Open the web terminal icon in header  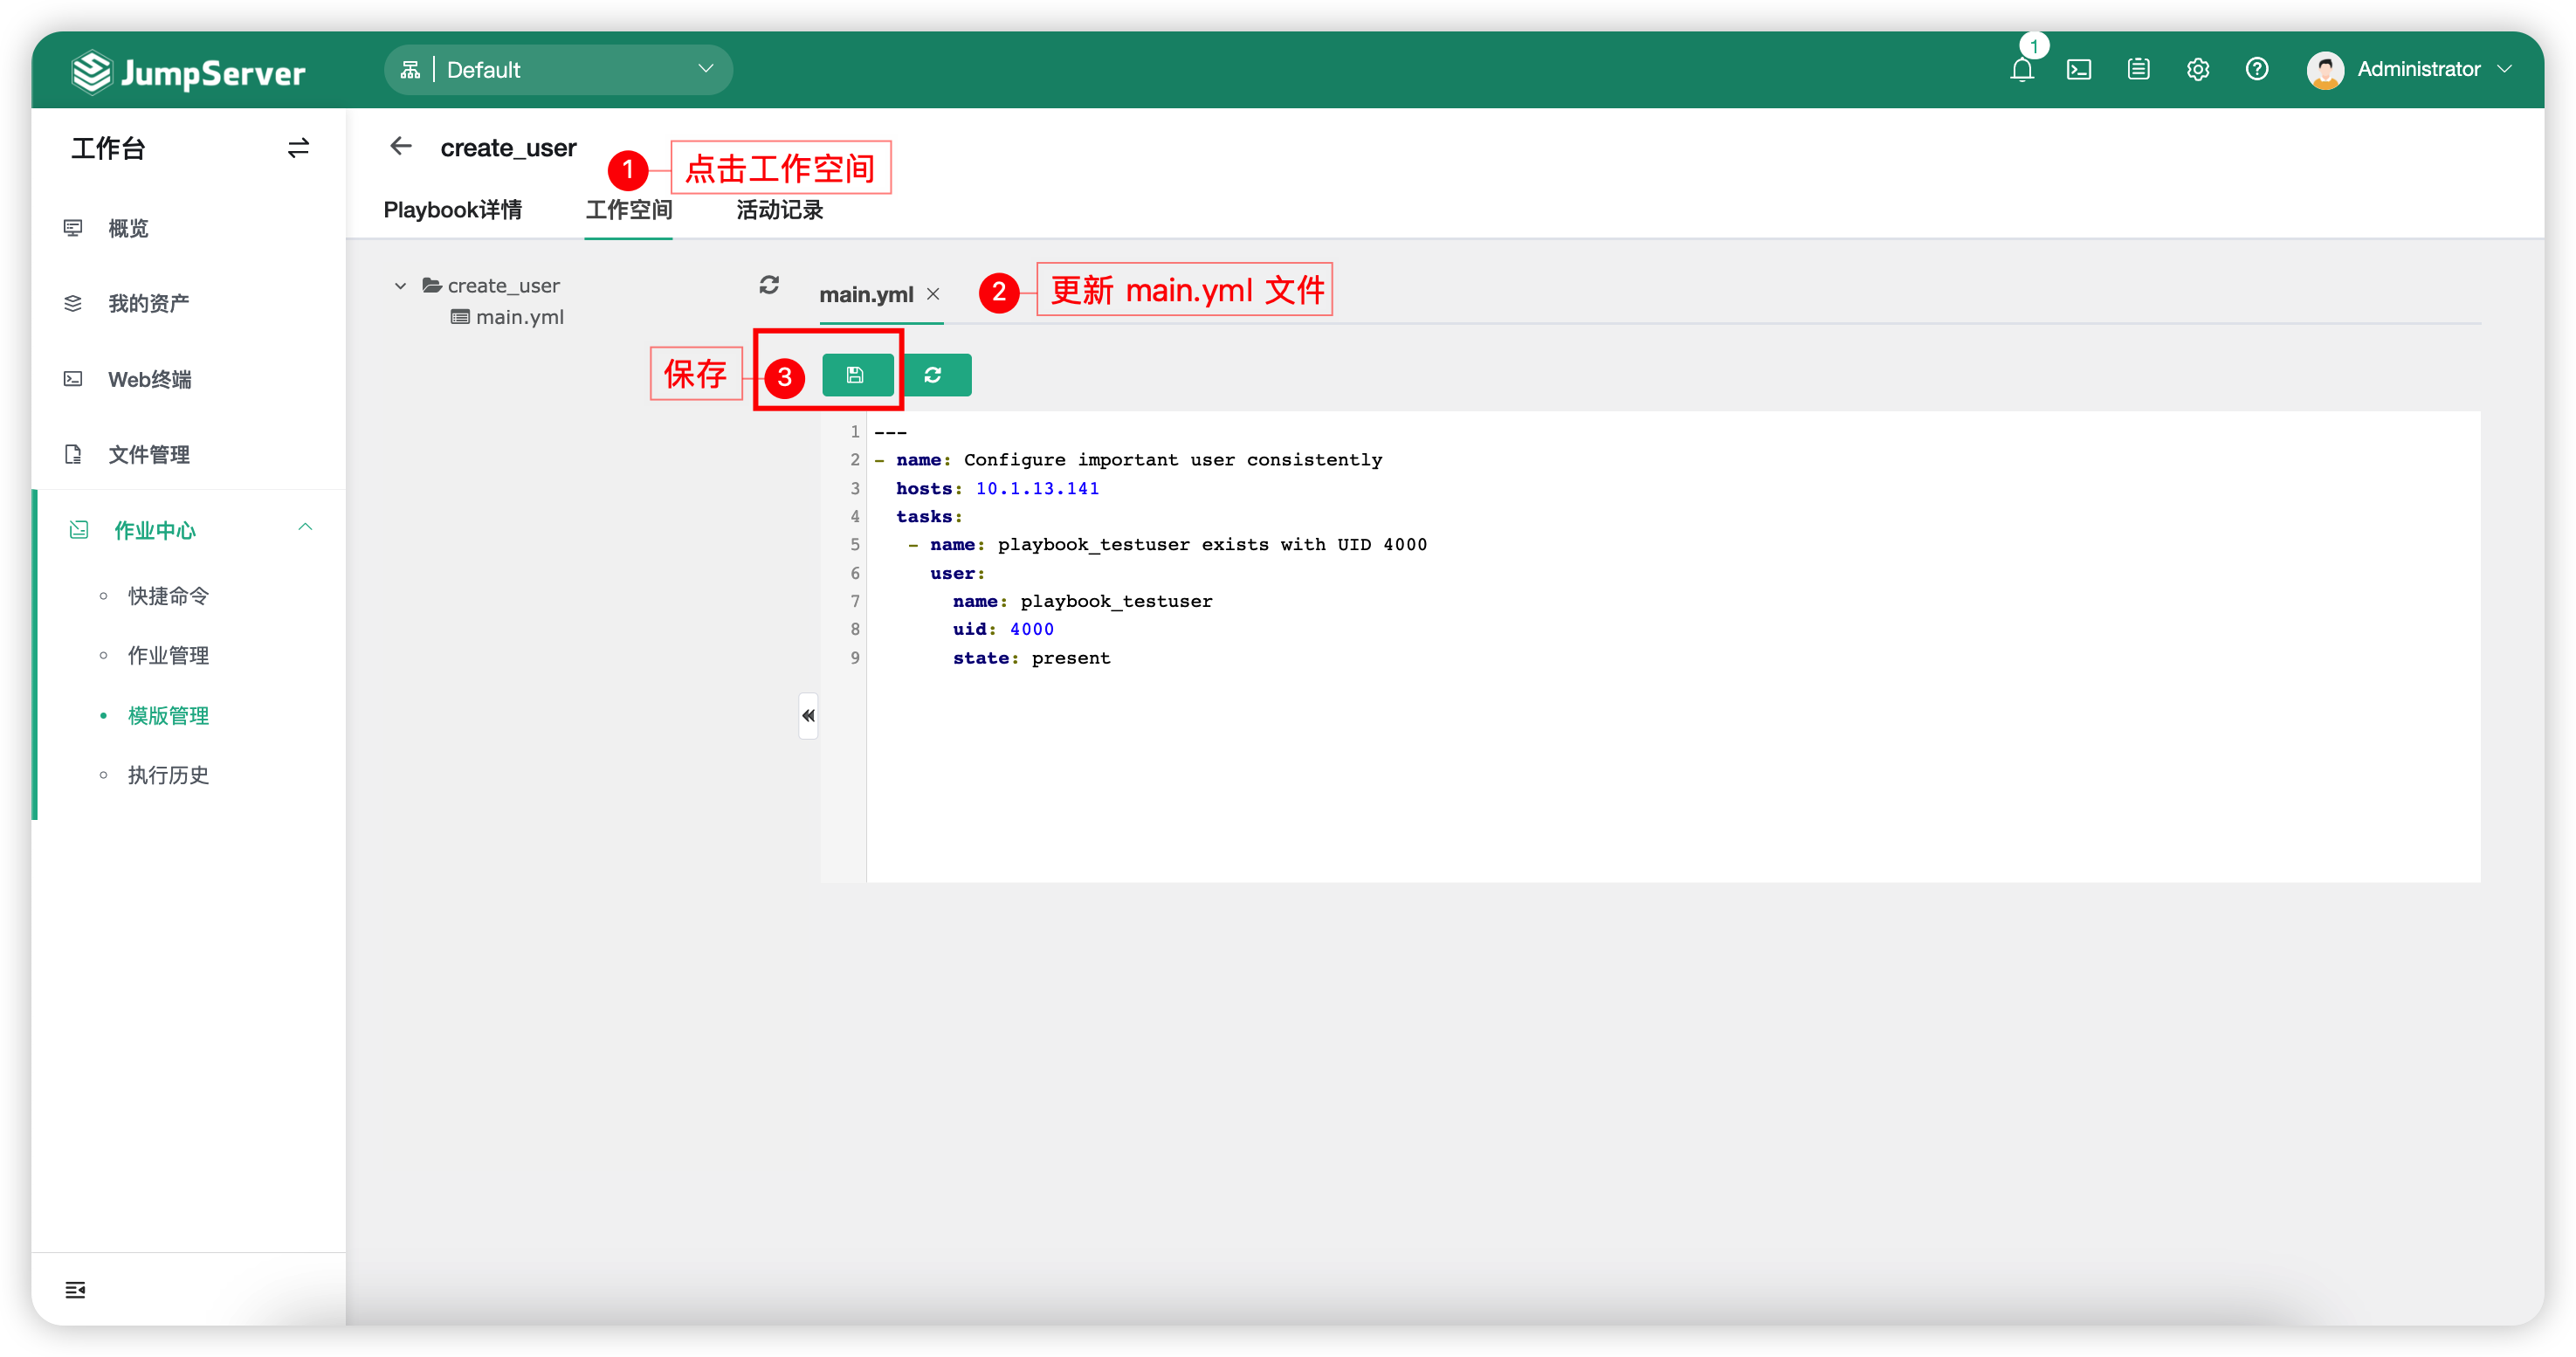(x=2079, y=70)
